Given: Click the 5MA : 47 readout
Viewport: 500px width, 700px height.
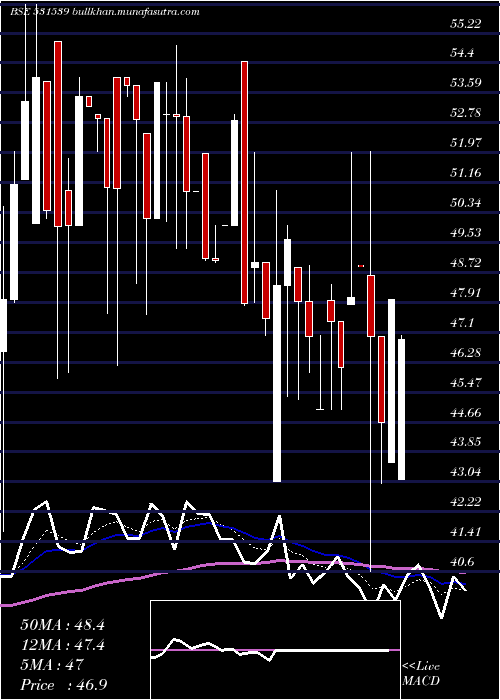Looking at the screenshot, I should pos(52,664).
